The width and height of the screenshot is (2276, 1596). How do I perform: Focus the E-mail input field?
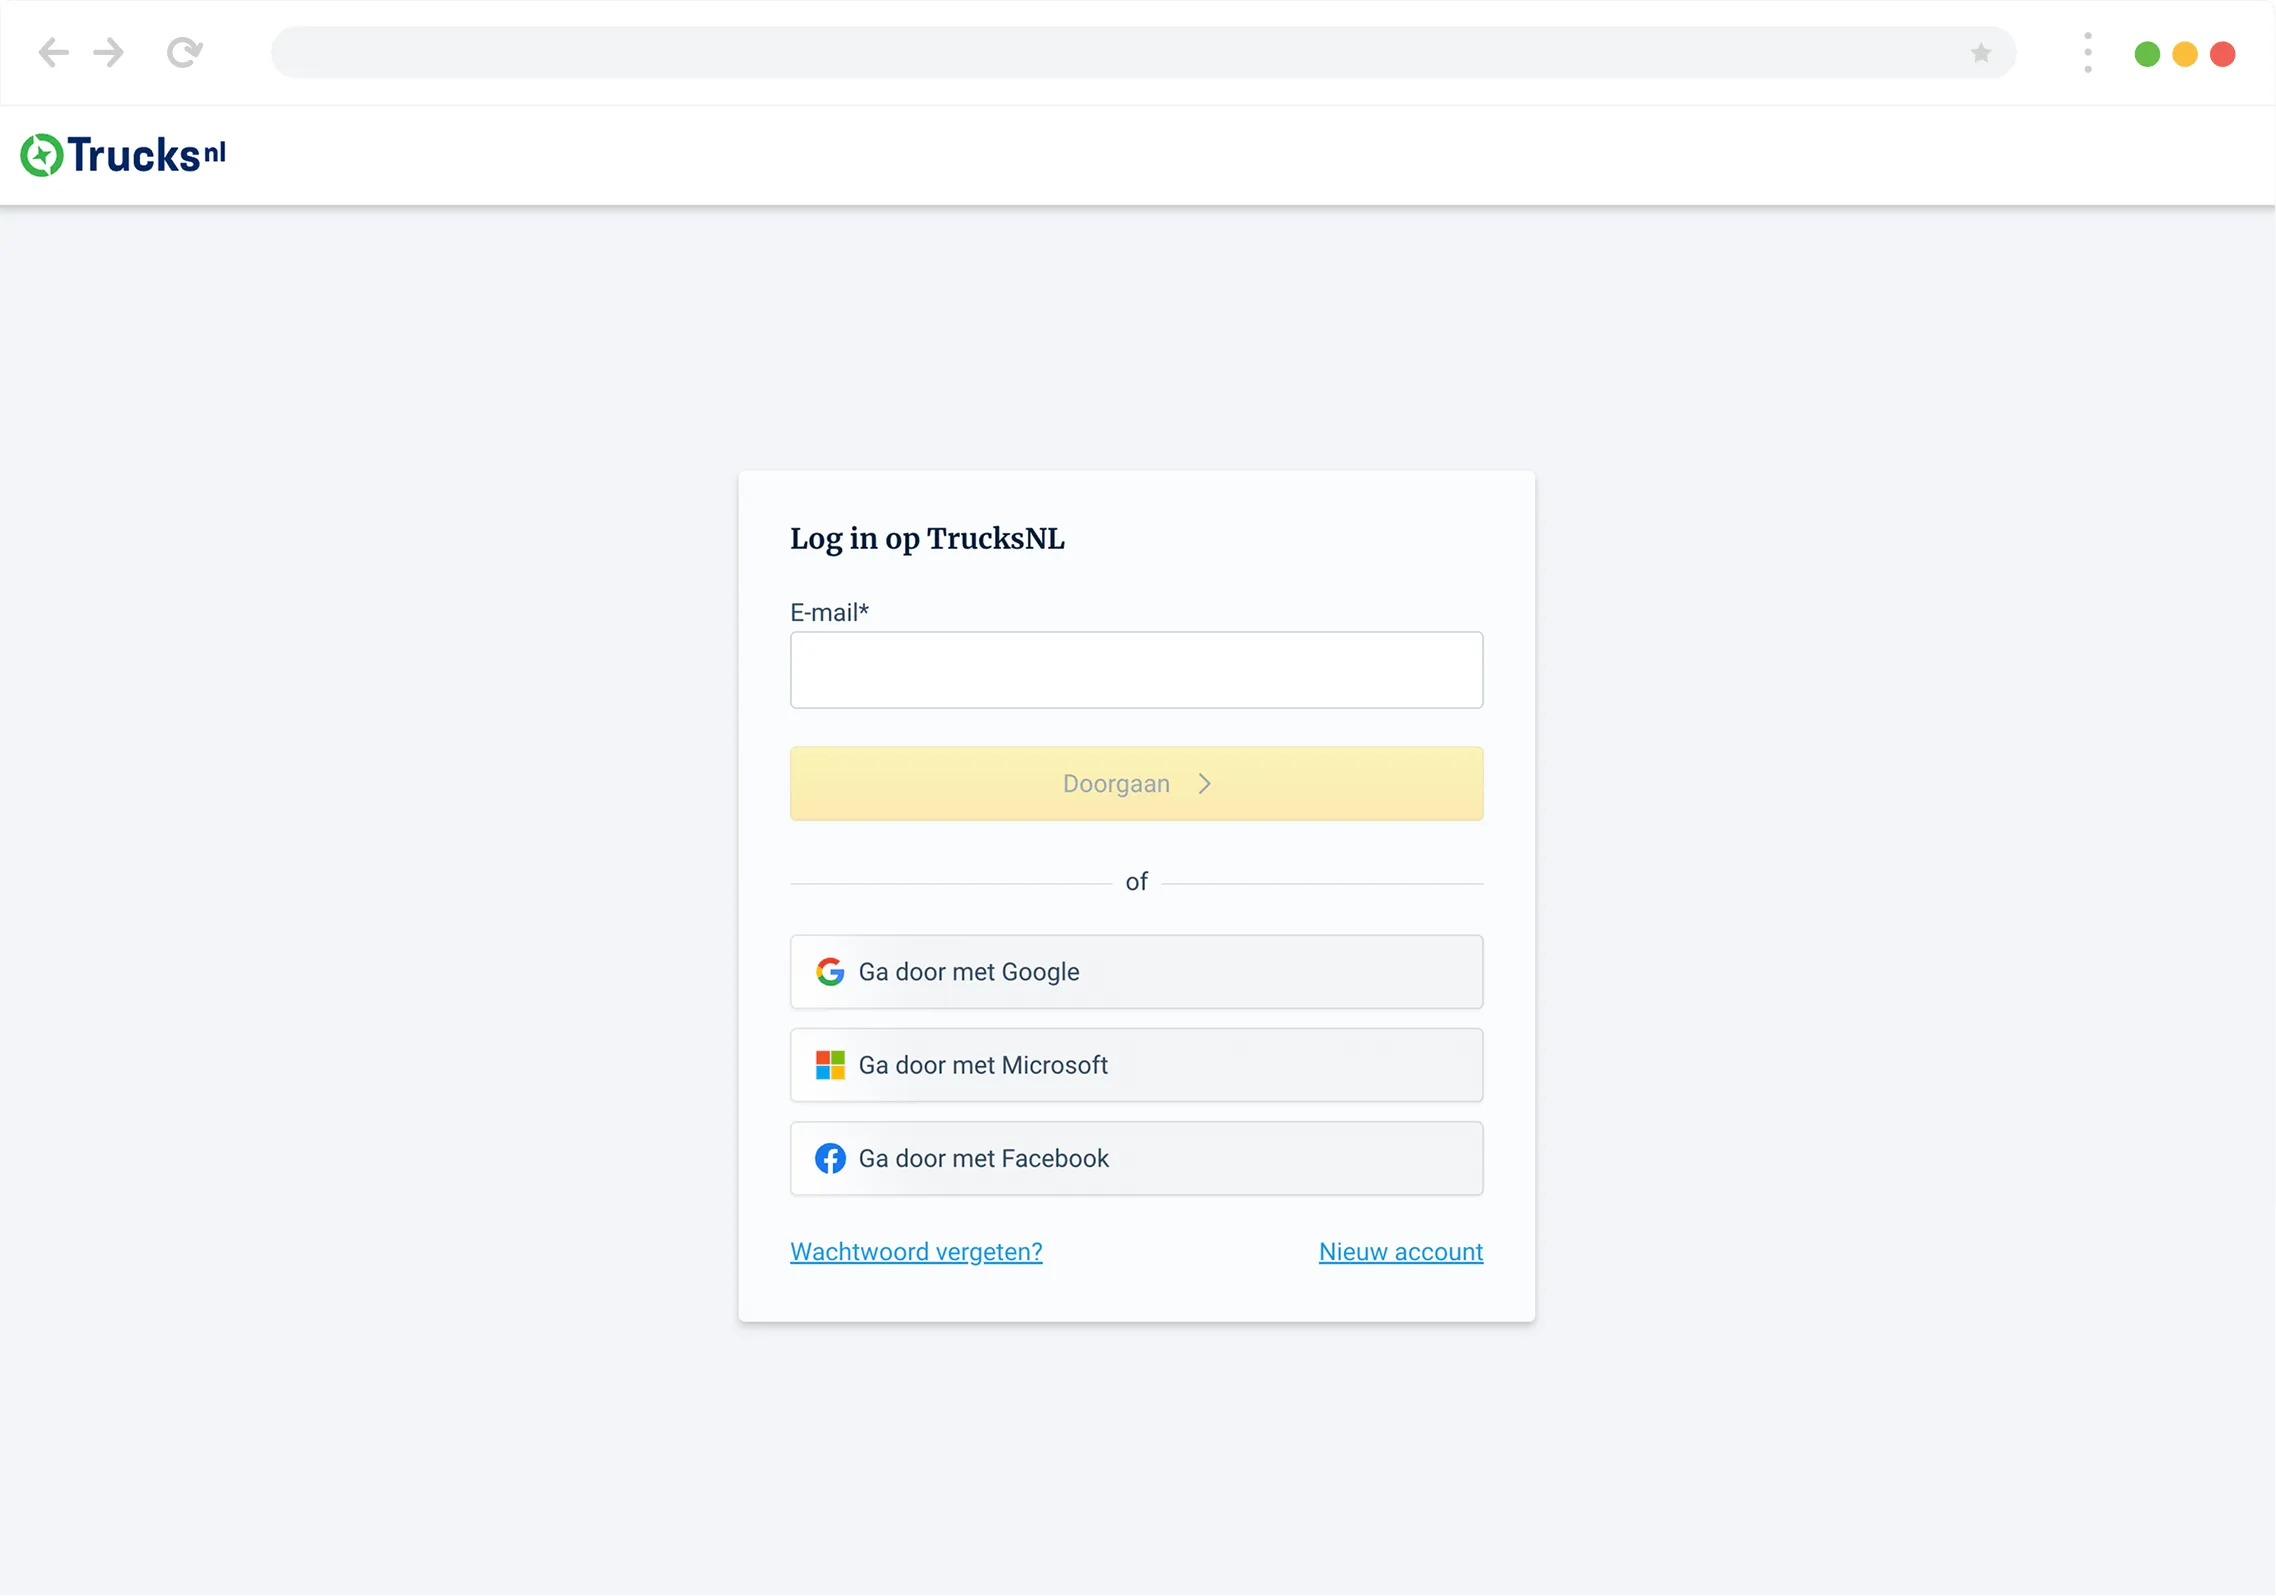(x=1136, y=669)
